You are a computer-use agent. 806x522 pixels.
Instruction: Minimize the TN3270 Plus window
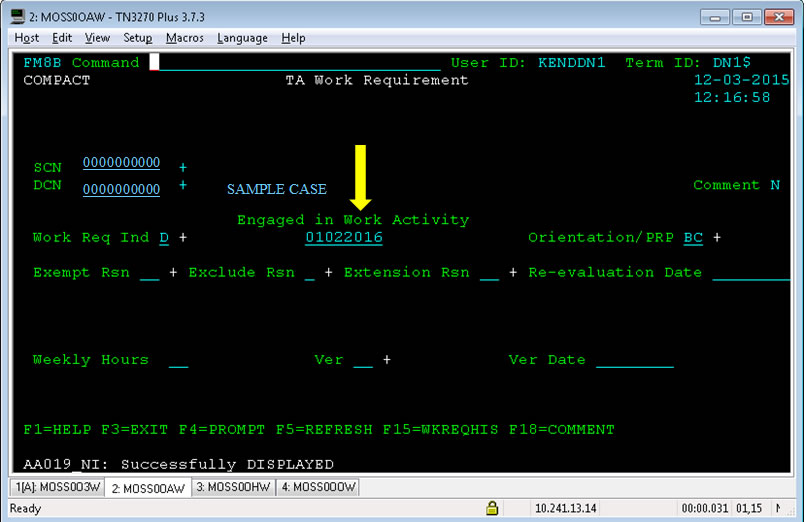[x=715, y=17]
